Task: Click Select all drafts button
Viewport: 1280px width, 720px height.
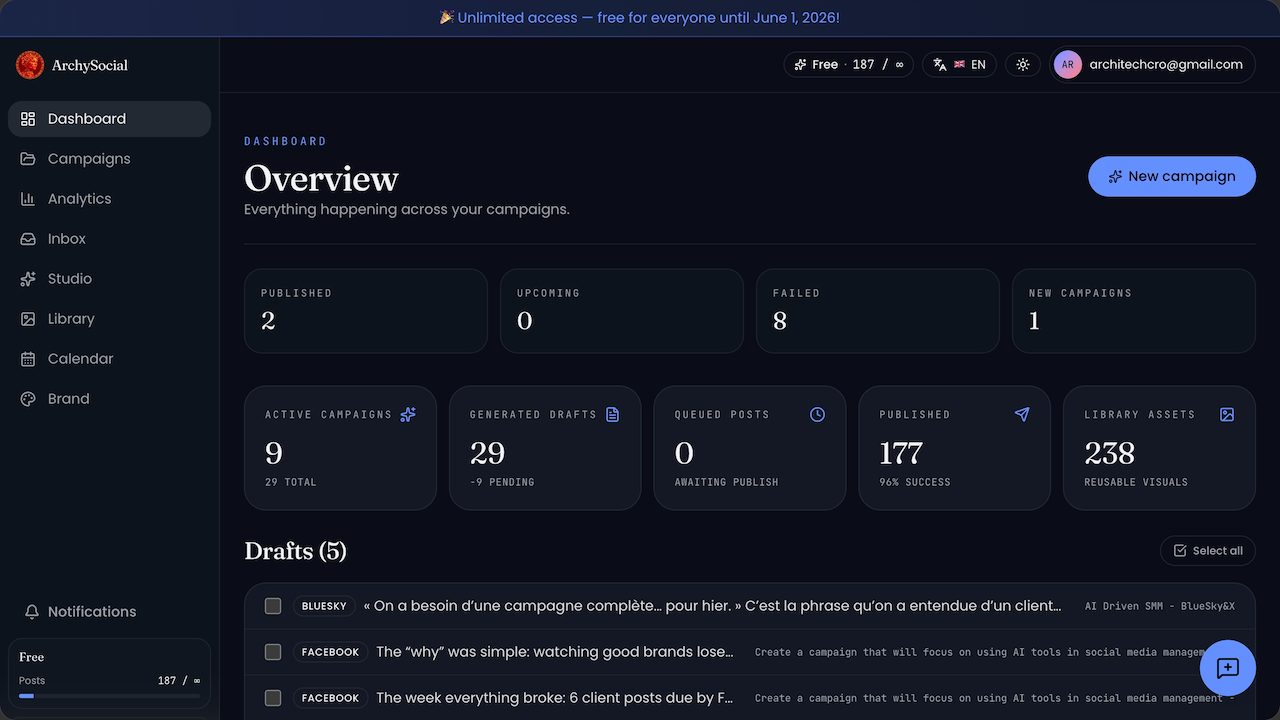Action: 1208,551
